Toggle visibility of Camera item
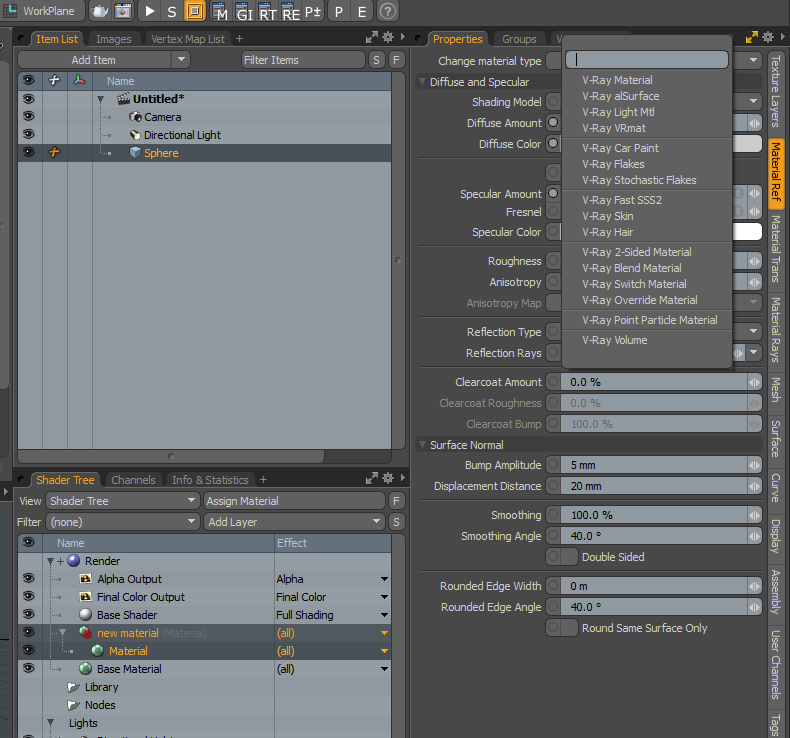The height and width of the screenshot is (738, 790). 29,116
